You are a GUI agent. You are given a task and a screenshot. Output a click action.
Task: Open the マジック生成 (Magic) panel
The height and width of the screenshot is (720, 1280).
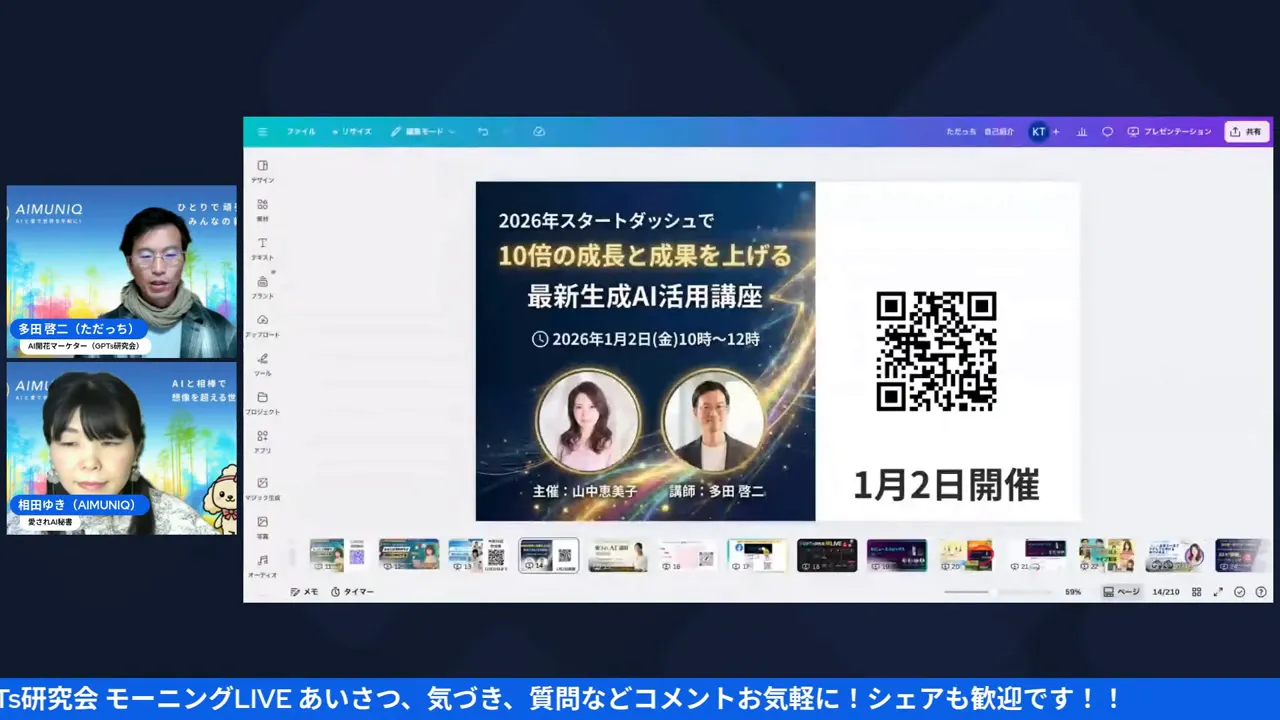coord(262,490)
